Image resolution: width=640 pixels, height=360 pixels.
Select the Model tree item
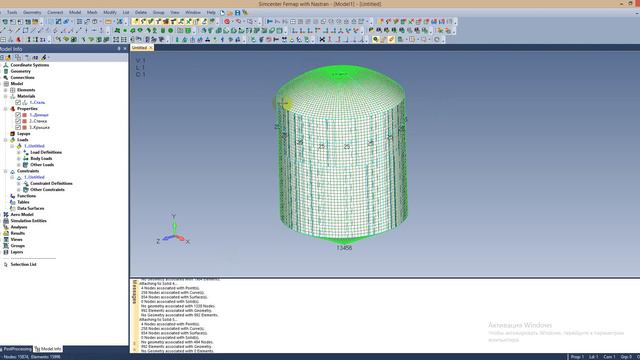17,84
